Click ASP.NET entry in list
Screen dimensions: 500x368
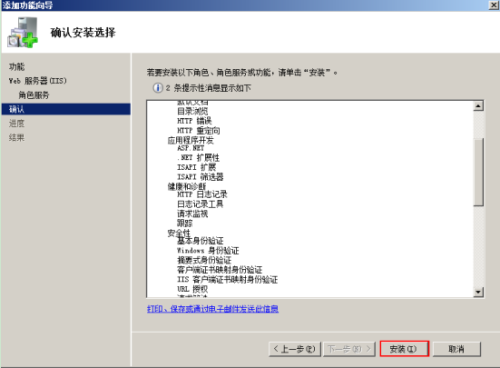190,148
